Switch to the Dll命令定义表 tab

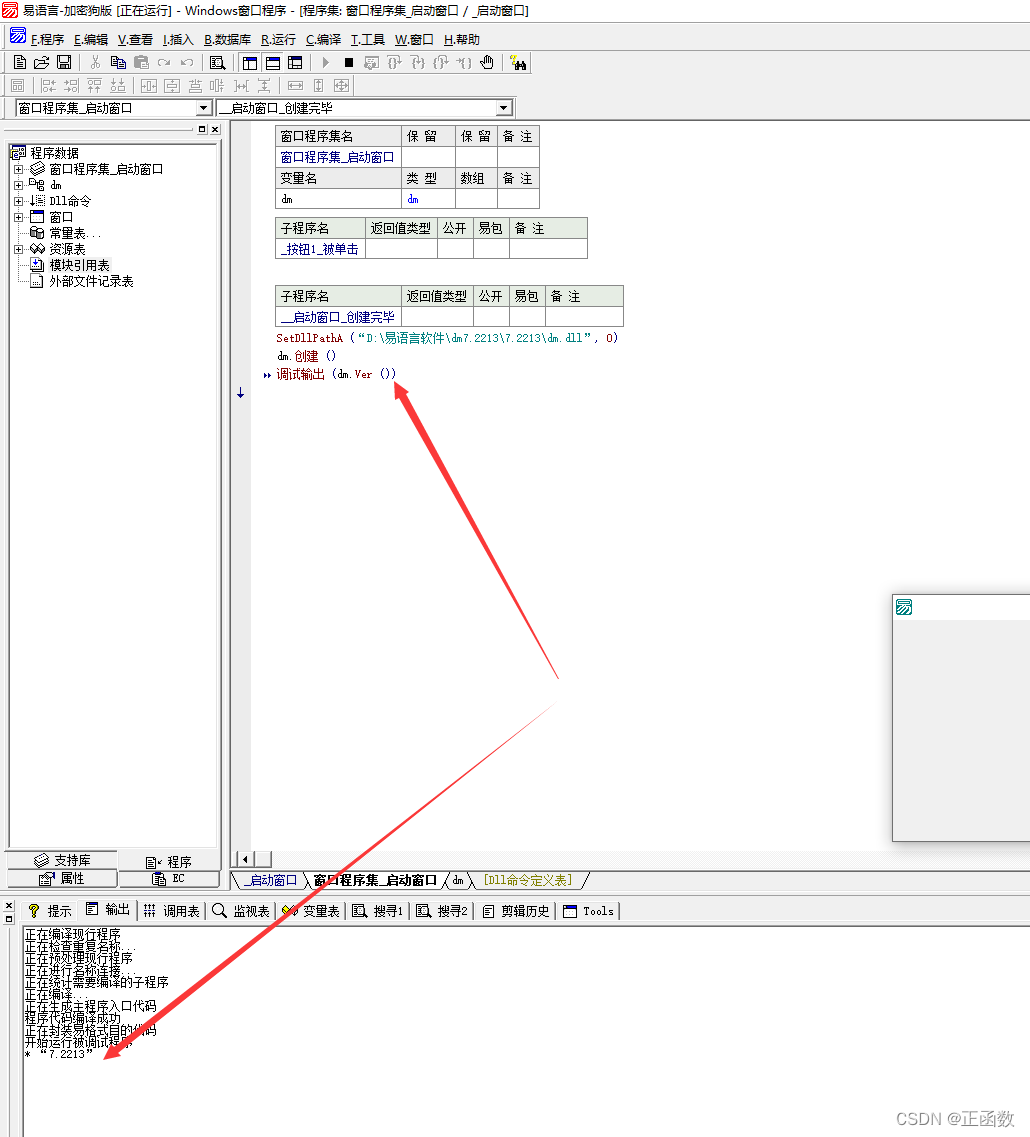pos(528,880)
